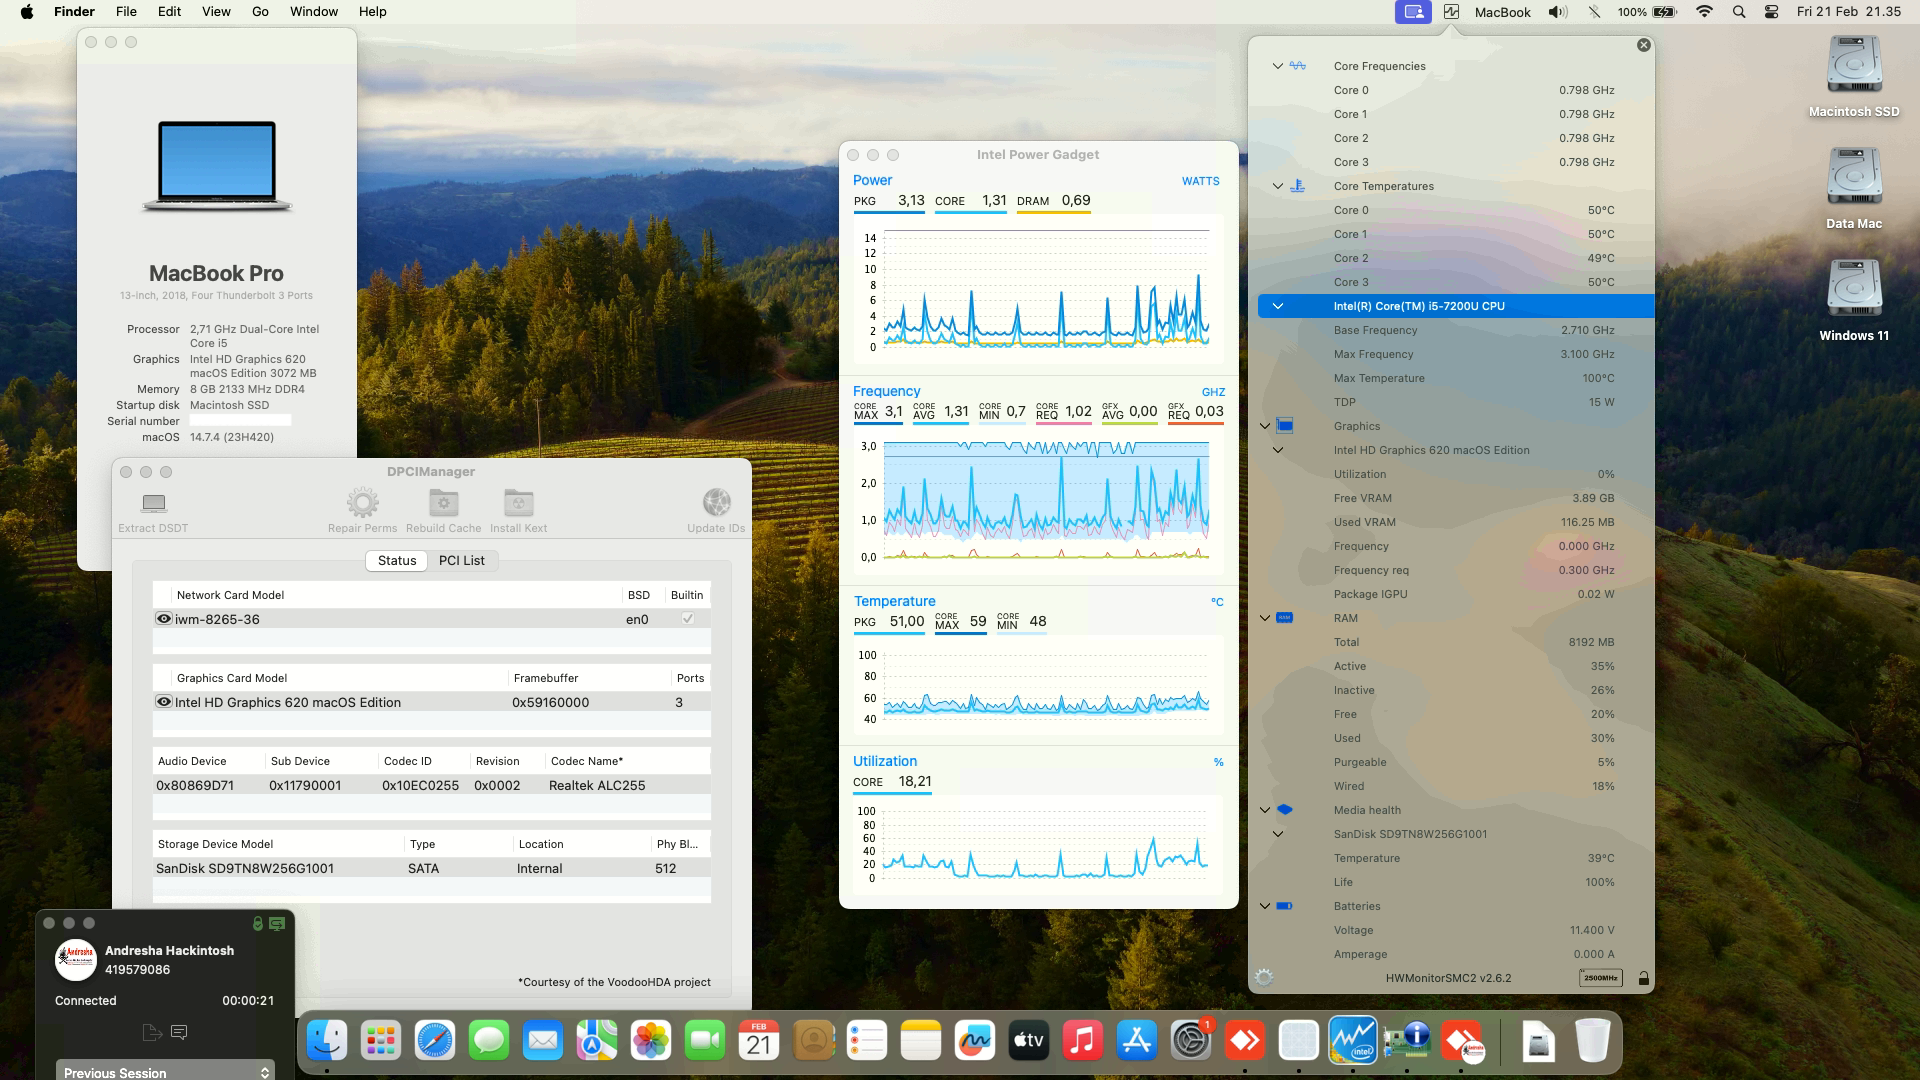Collapse Intel HD Graphics 620 macOS Edition subsection
The width and height of the screenshot is (1920, 1080).
click(x=1277, y=450)
